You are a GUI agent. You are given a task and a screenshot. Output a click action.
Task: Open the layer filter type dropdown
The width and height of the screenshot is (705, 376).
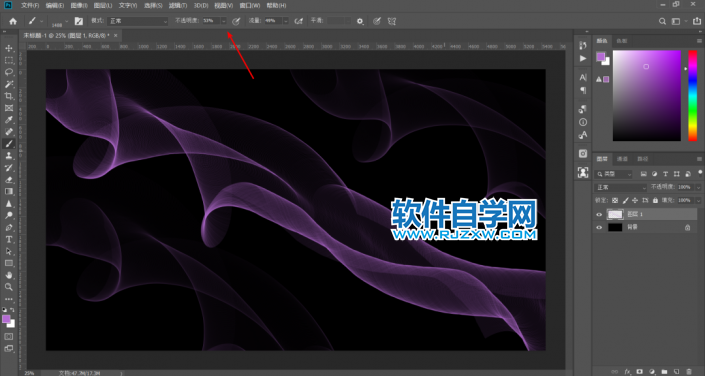[613, 174]
